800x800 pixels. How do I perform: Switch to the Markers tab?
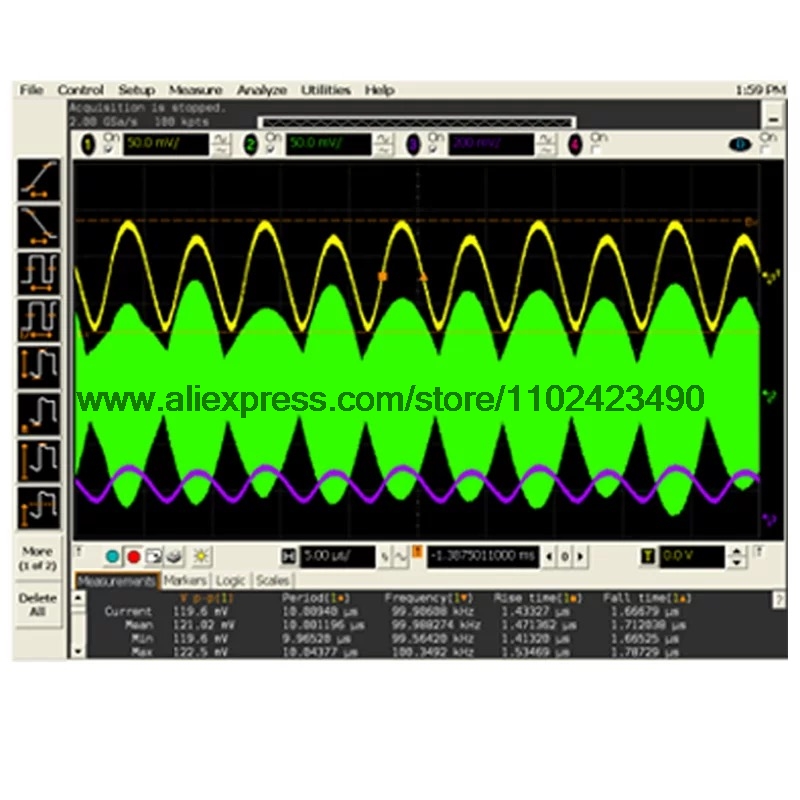(x=185, y=581)
